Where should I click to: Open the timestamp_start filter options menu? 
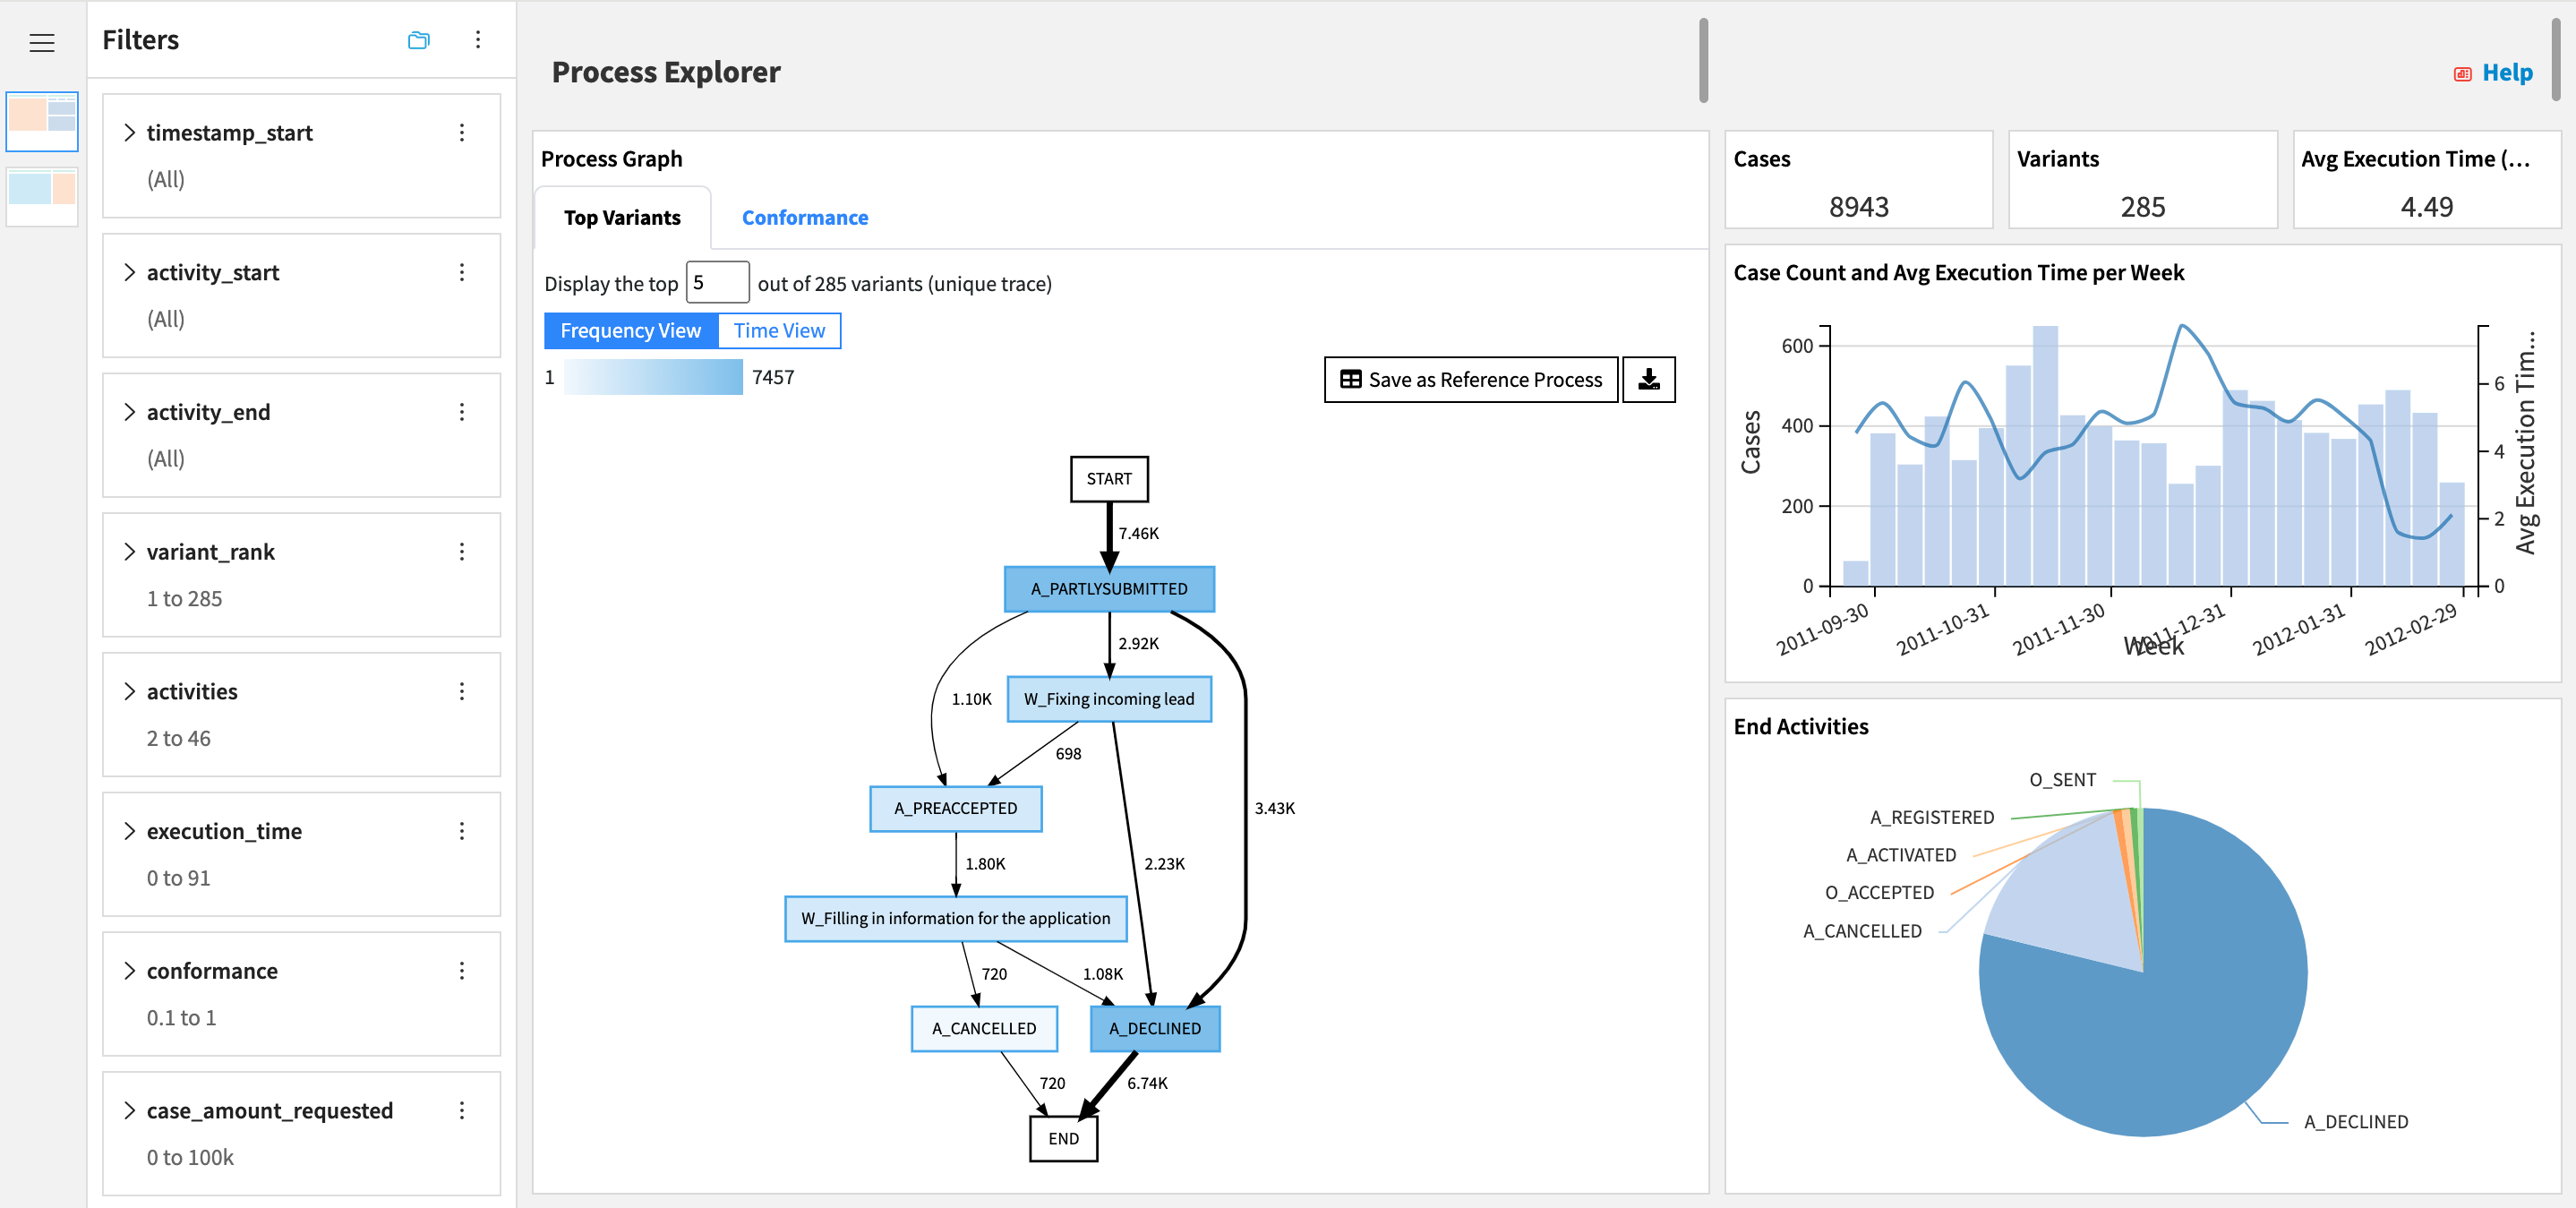[x=461, y=132]
